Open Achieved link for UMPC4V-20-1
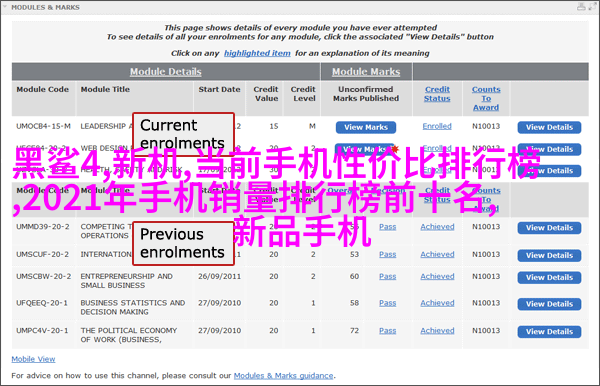Viewport: 600px width, 386px height. pyautogui.click(x=437, y=331)
